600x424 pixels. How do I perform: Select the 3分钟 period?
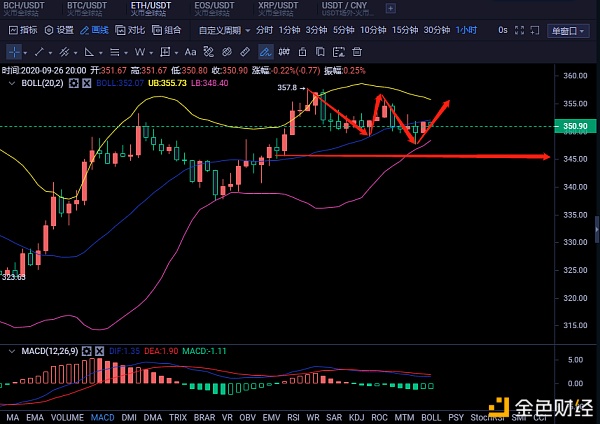316,30
